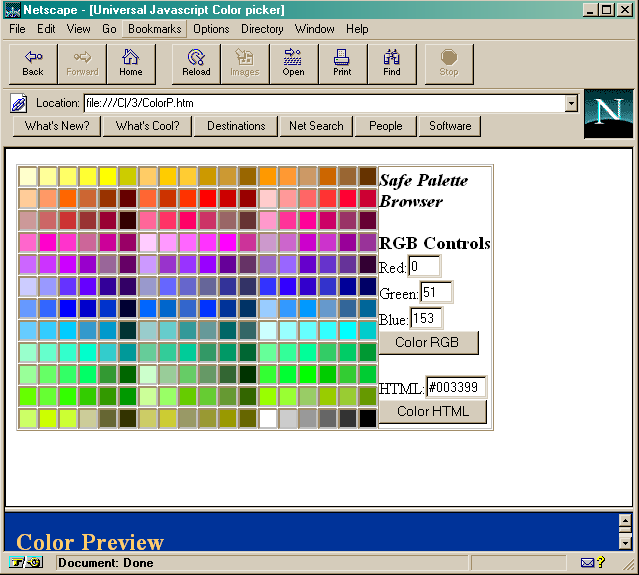Click the Color Preview heading
Screen dimensions: 639x575
90,542
